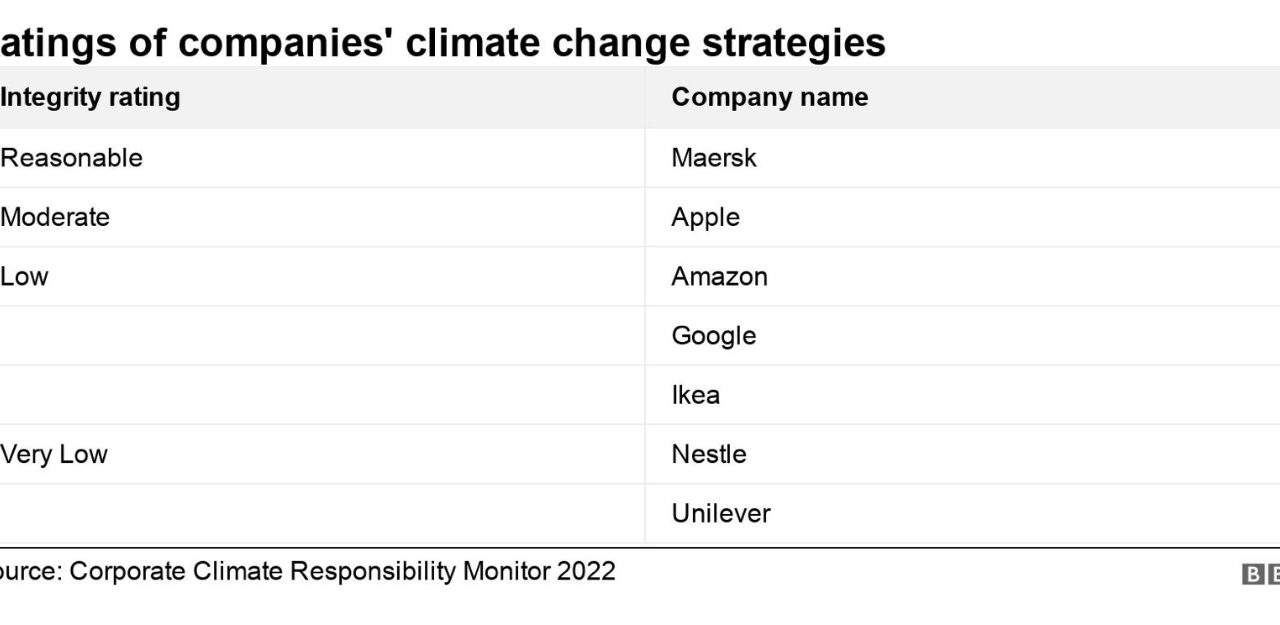The height and width of the screenshot is (625, 1280).
Task: Click the 'Reasonable' rating cell
Action: click(71, 158)
